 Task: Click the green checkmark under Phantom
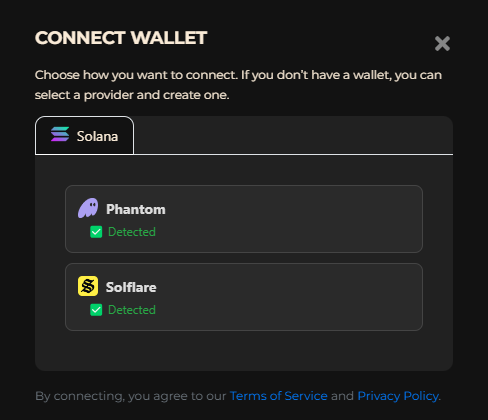[96, 232]
